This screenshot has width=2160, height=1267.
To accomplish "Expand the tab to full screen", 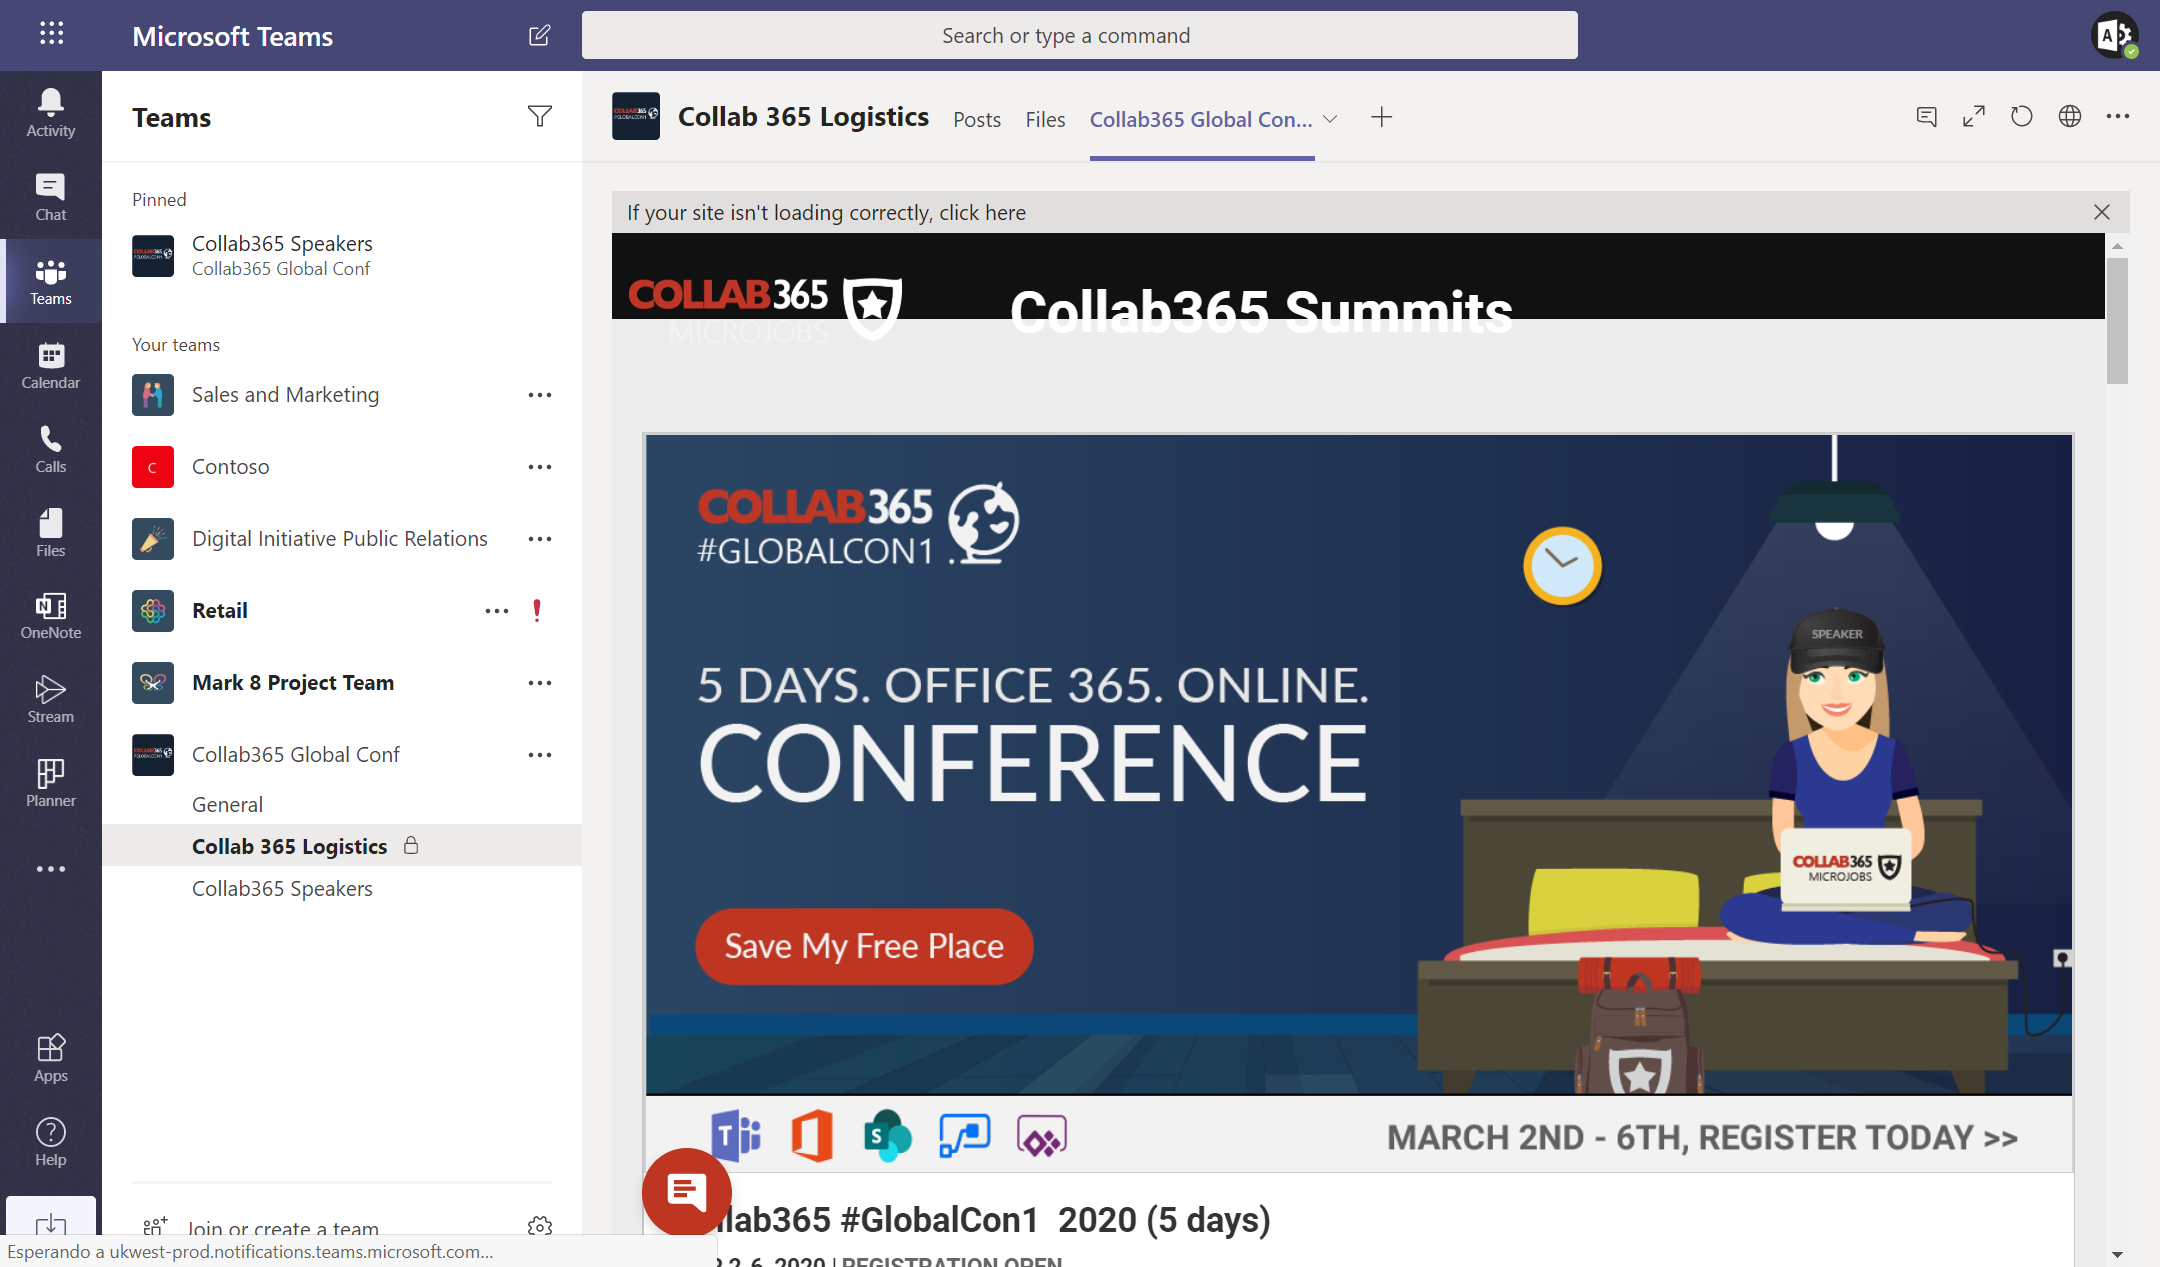I will (x=1974, y=117).
